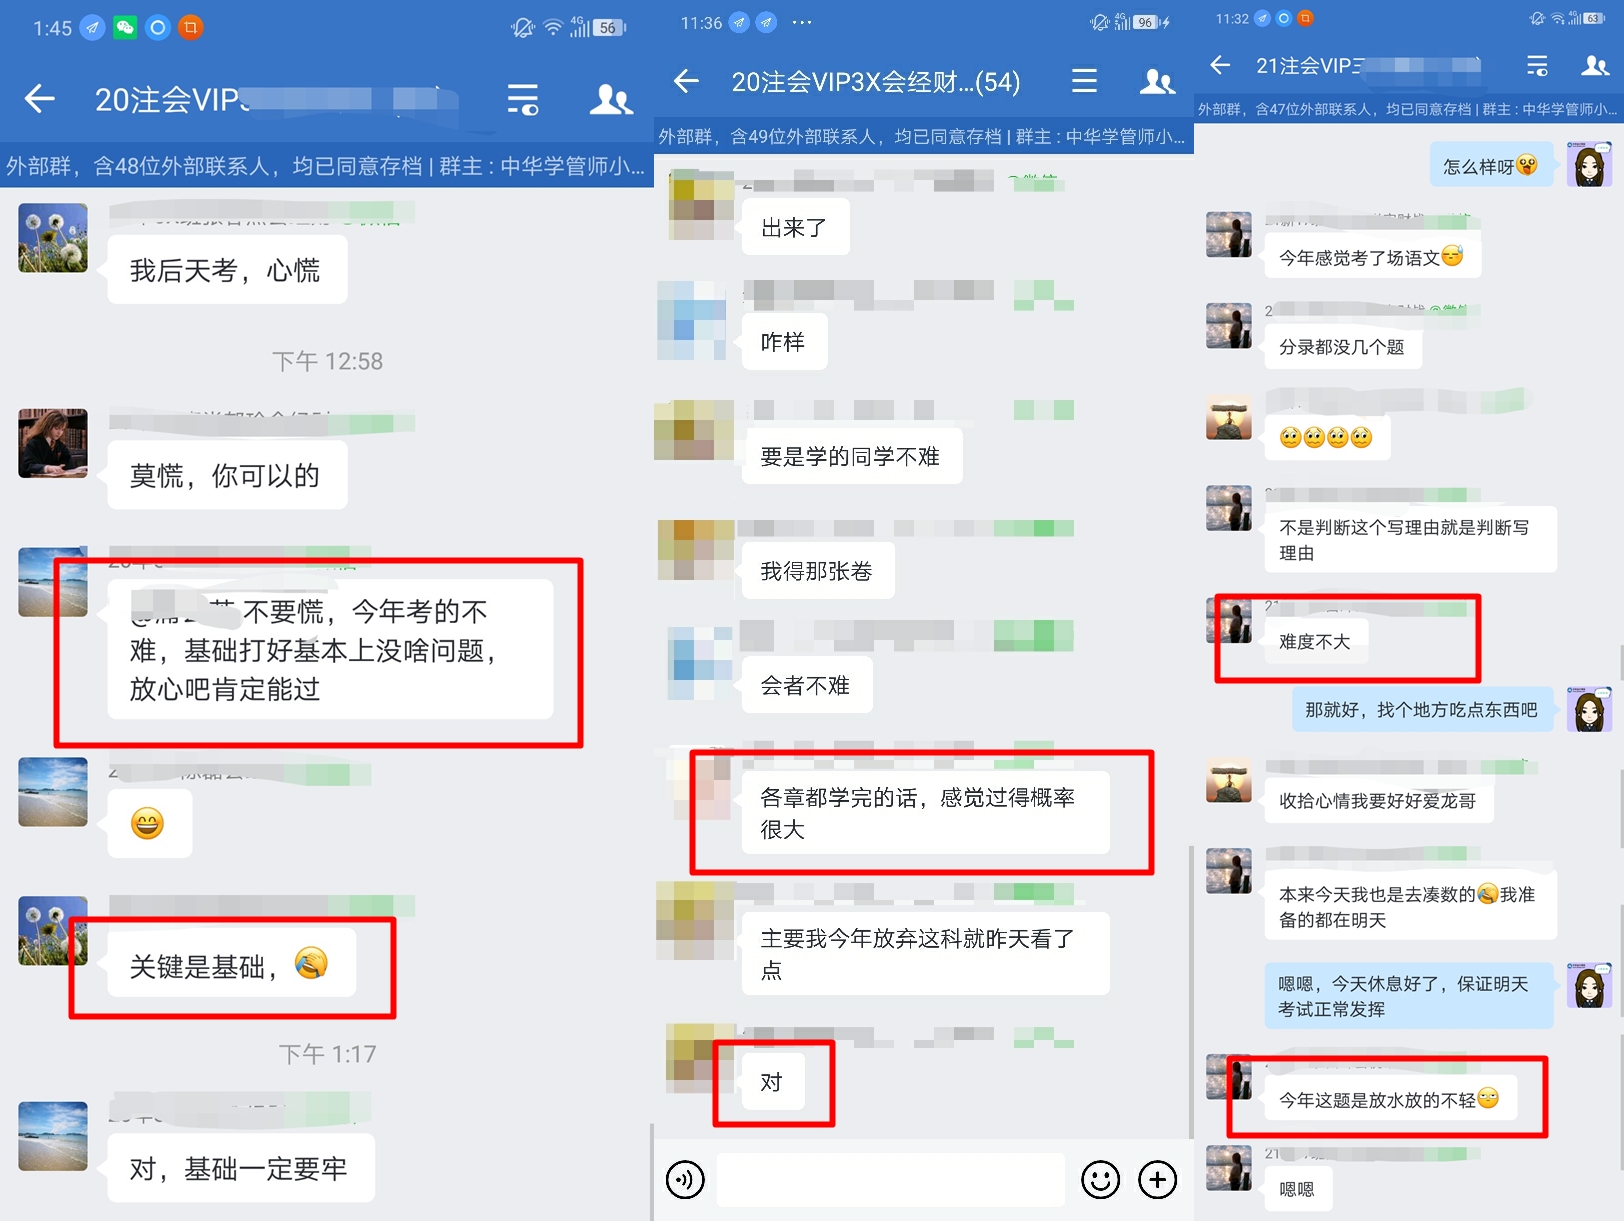
Task: Tap the plus icon to open more functions
Action: [x=1157, y=1180]
